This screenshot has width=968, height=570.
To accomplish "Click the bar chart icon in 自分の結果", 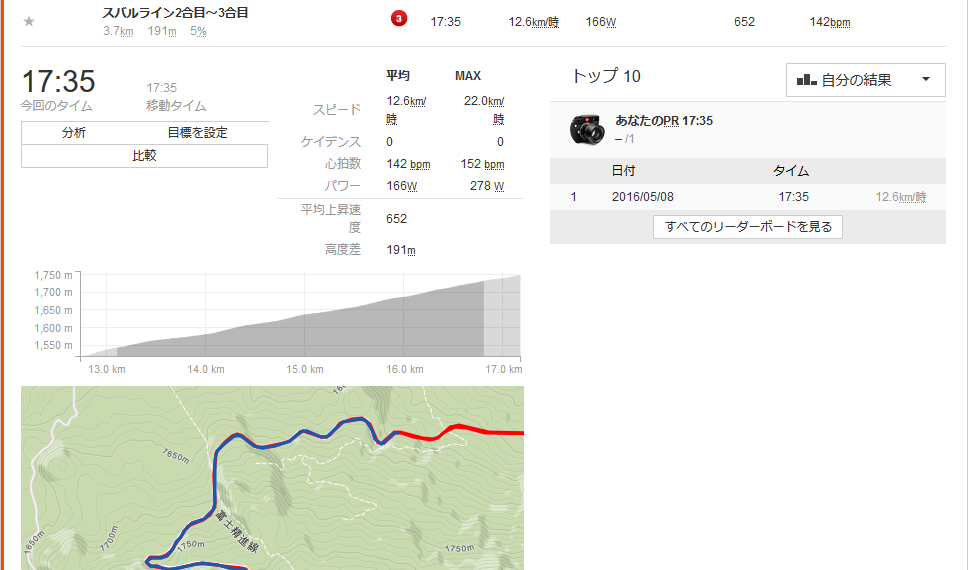I will (x=807, y=80).
